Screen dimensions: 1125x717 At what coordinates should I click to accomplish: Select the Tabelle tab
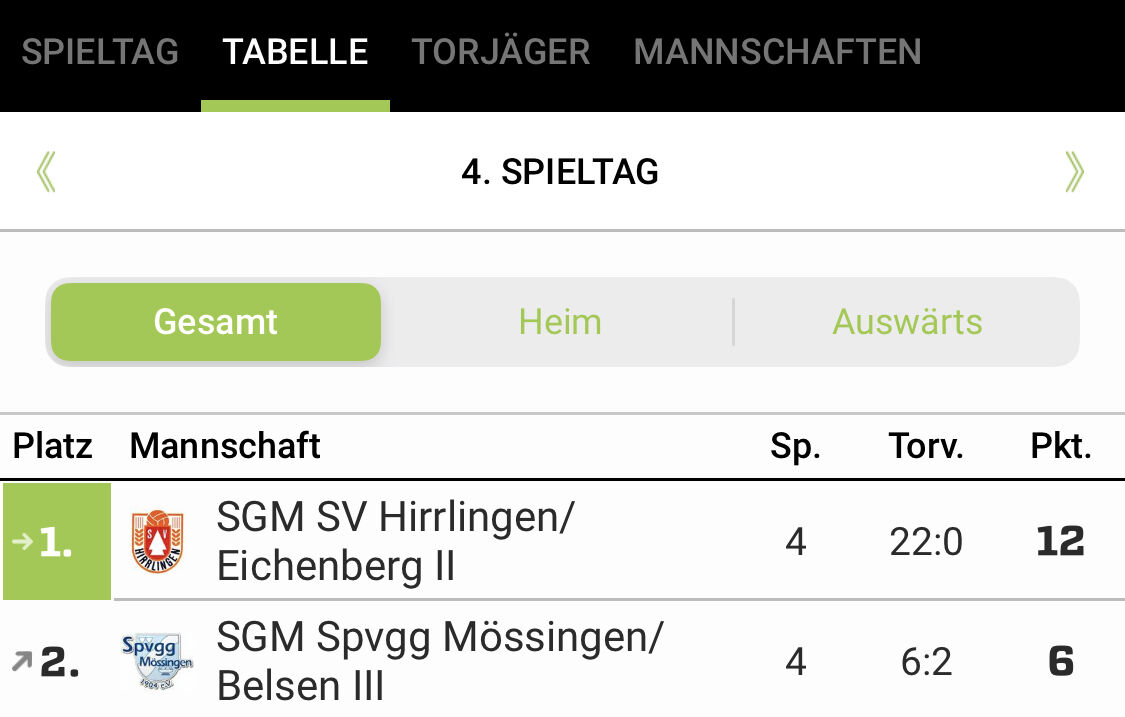pyautogui.click(x=295, y=52)
